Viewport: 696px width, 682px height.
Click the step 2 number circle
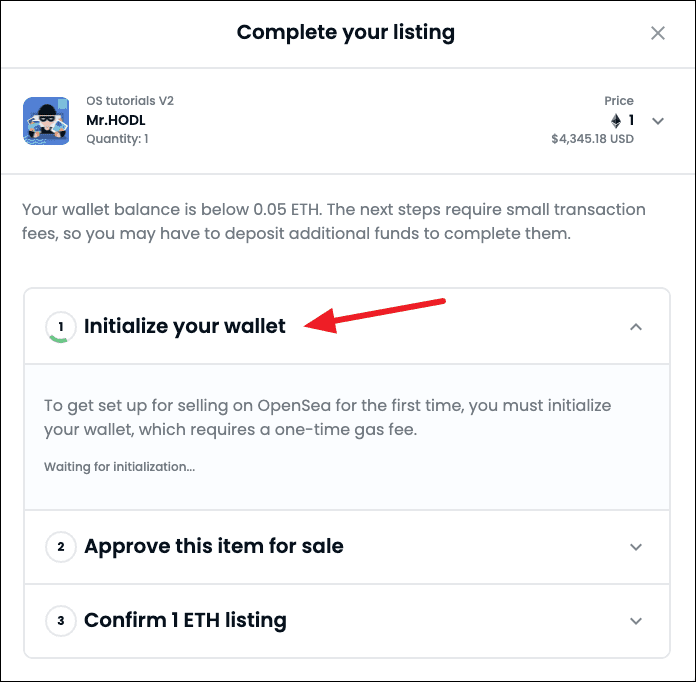pyautogui.click(x=60, y=547)
